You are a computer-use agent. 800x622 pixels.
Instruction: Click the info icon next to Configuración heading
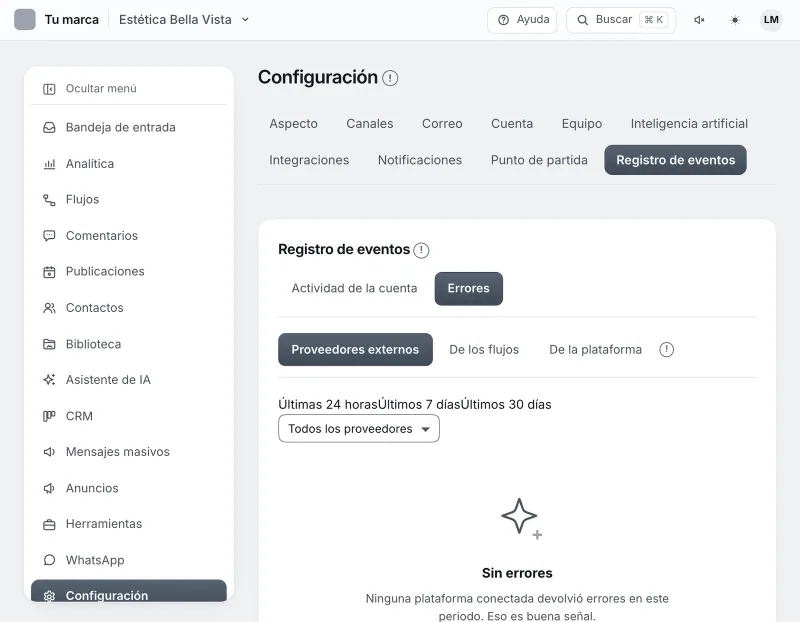pos(390,78)
